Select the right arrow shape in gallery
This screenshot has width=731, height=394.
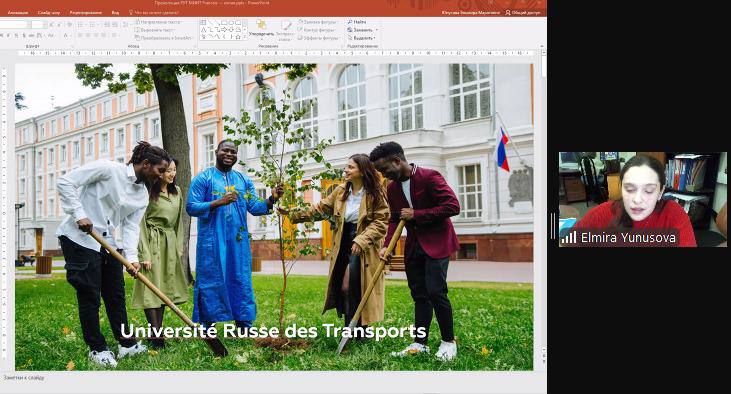(x=224, y=30)
